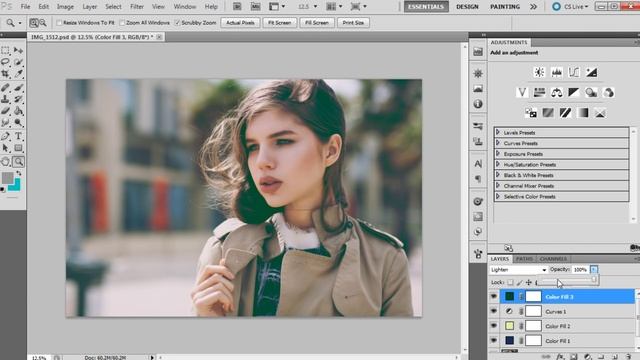Select the Brush tool

tap(18, 87)
